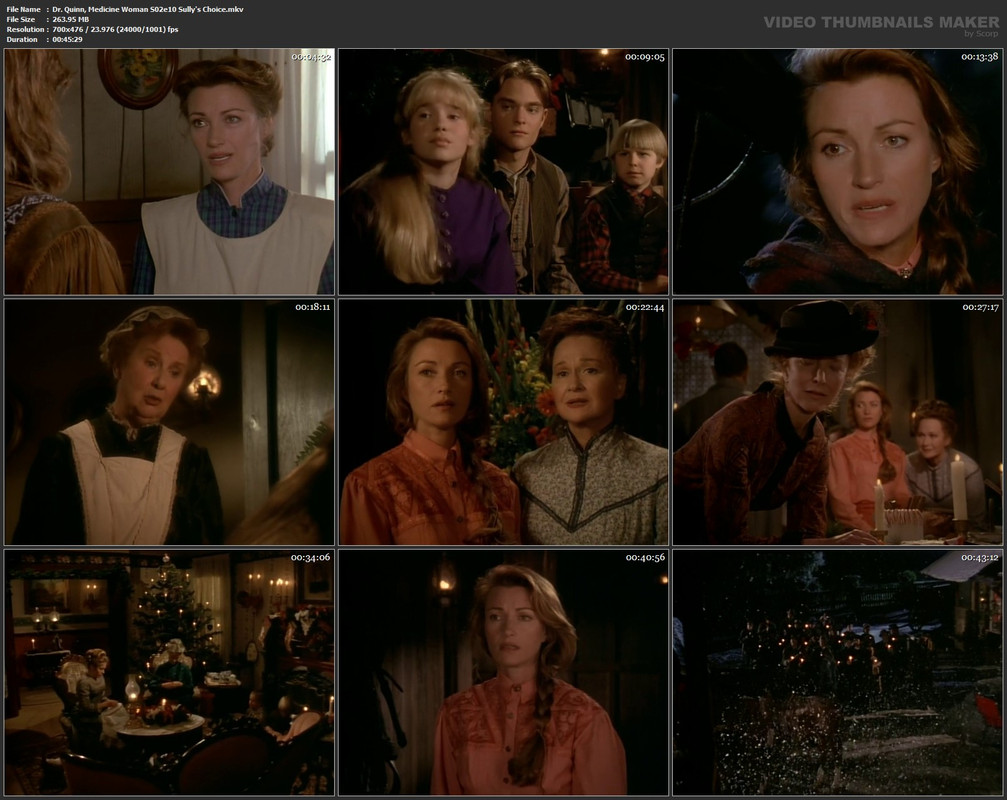Select the thumbnail stamped 00:22:44

[504, 422]
